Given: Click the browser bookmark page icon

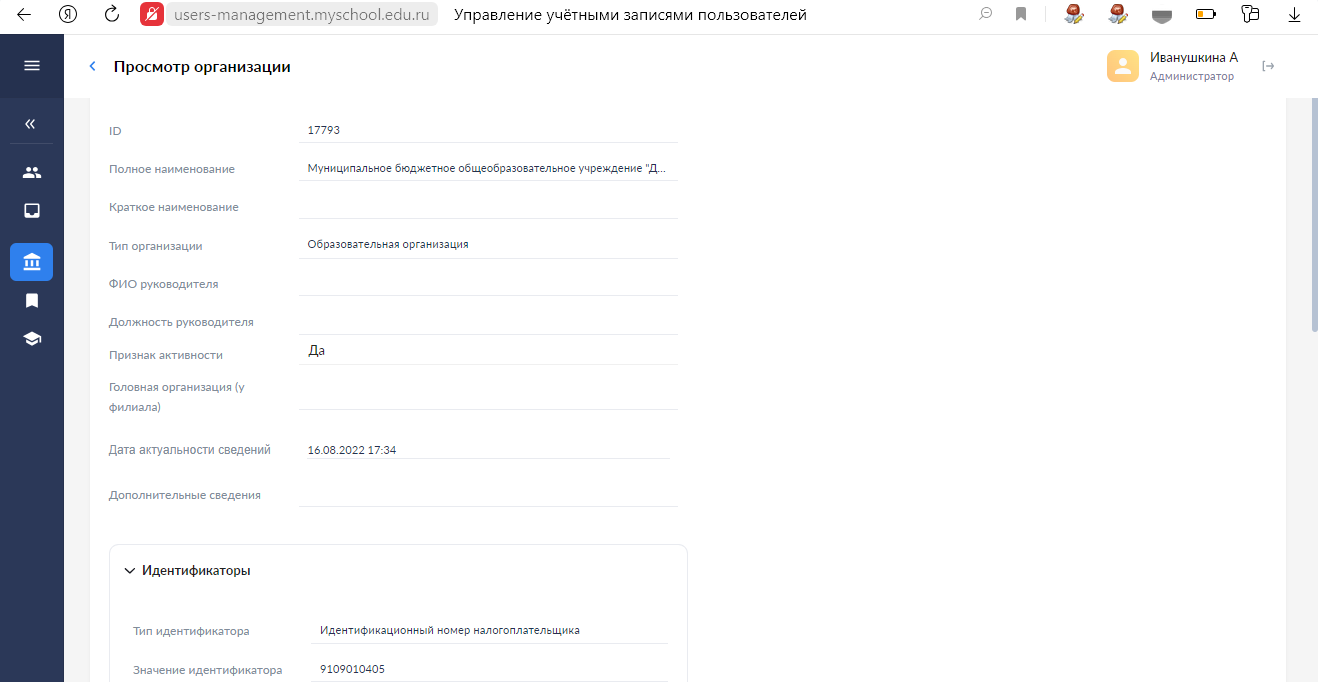Looking at the screenshot, I should point(1020,14).
